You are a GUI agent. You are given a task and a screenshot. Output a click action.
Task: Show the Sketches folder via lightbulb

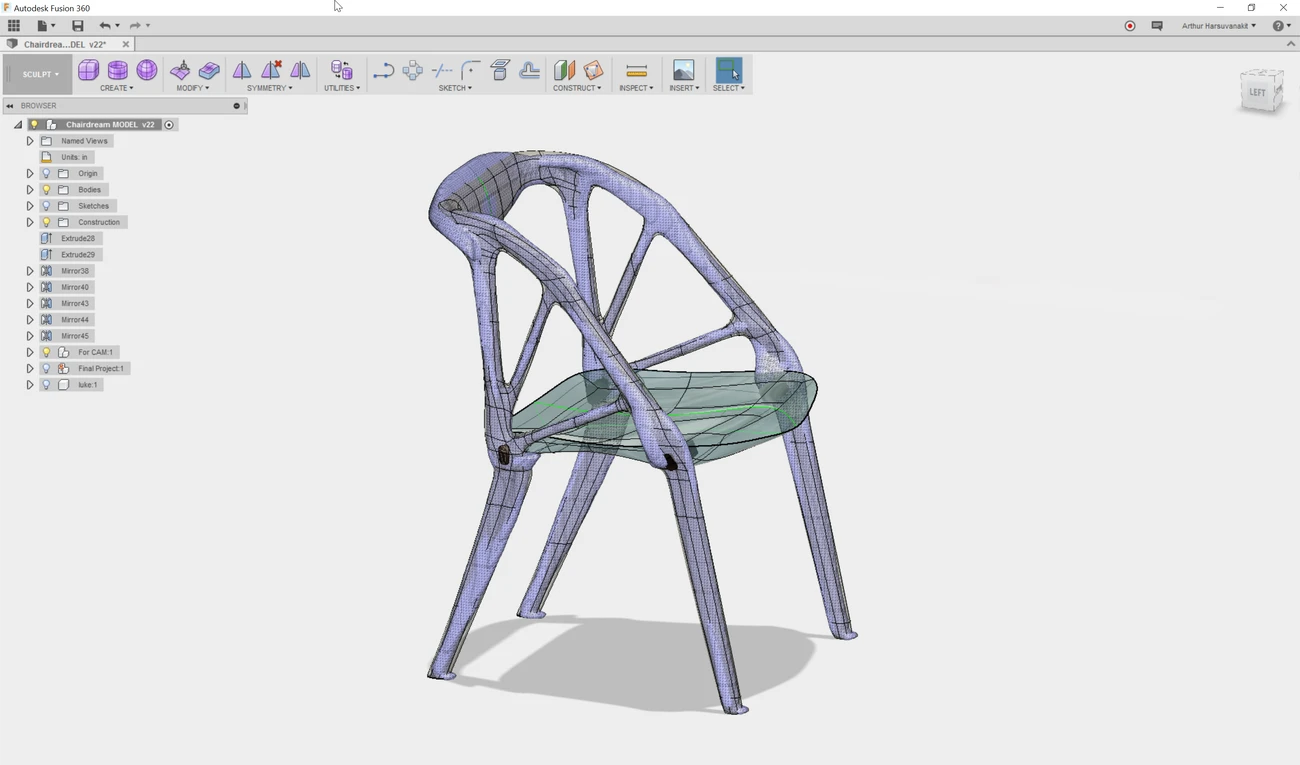[x=46, y=206]
